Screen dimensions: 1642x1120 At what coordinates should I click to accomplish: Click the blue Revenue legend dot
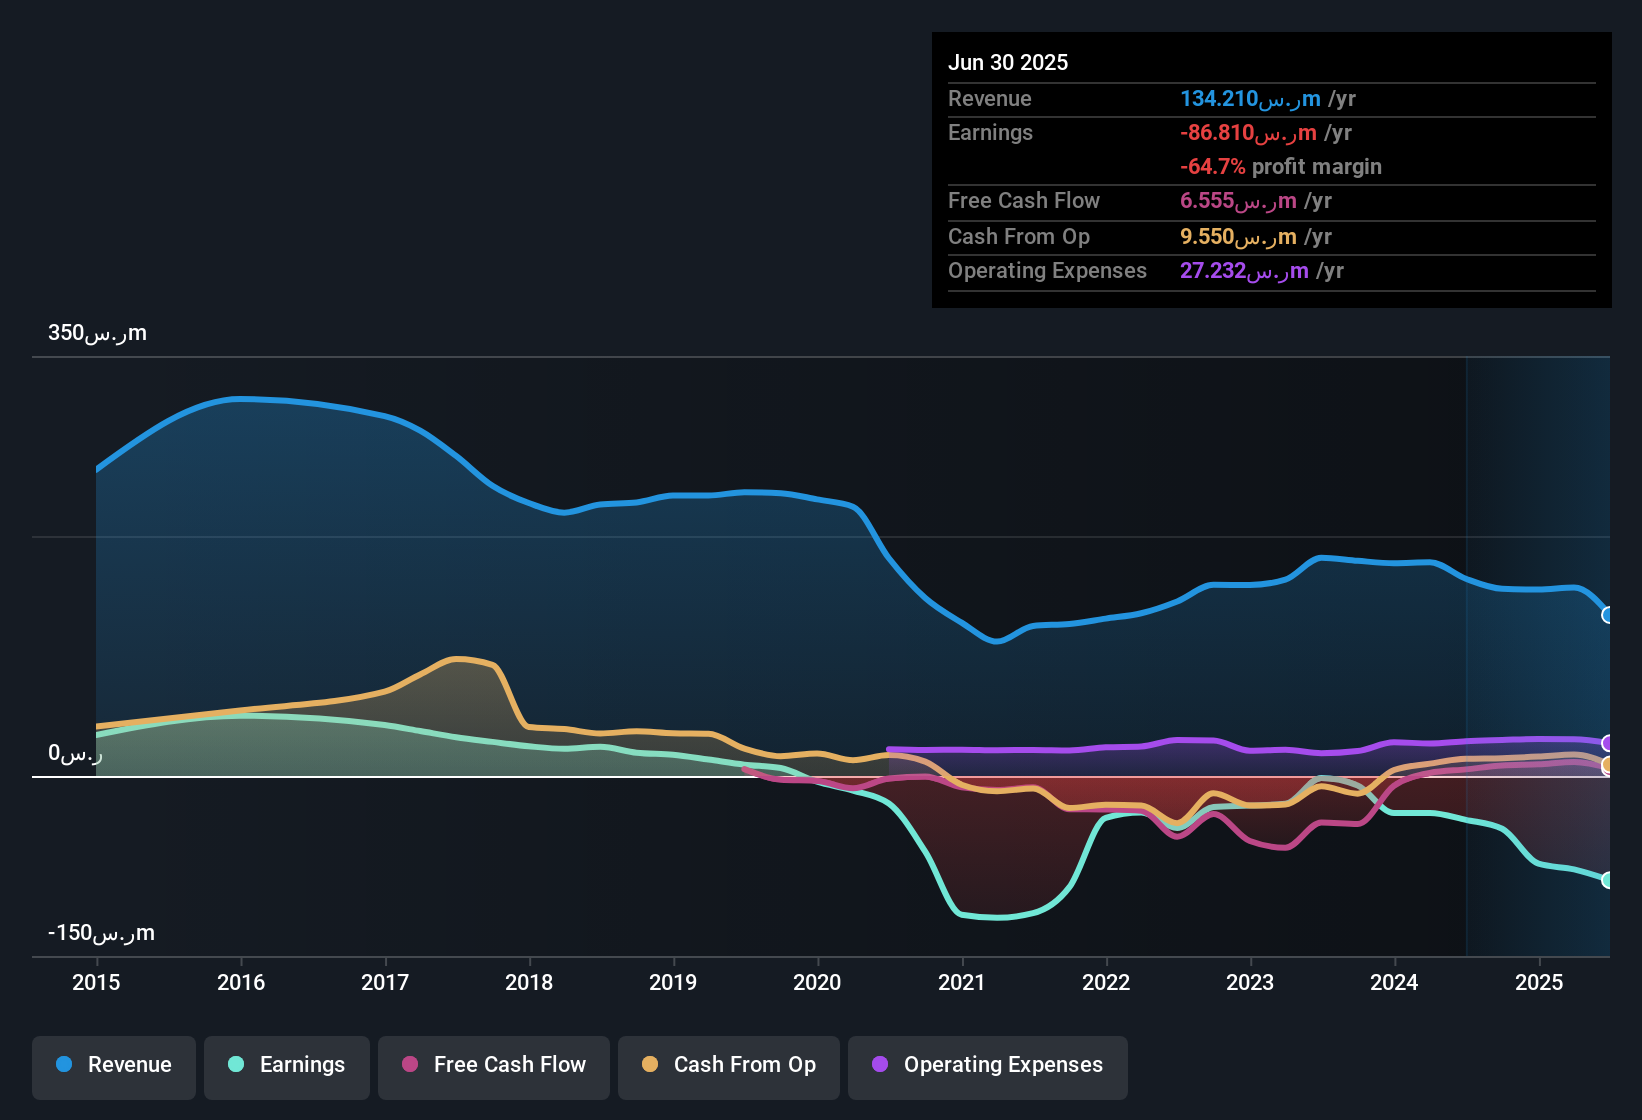point(63,1065)
